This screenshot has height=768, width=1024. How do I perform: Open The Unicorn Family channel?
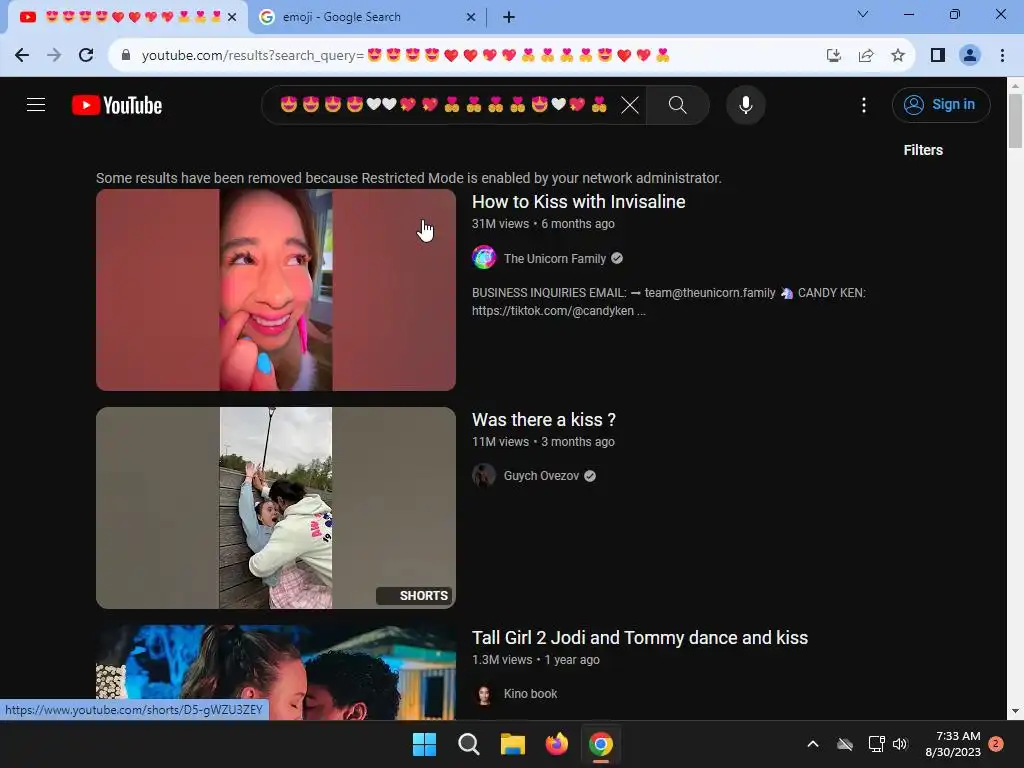pos(554,259)
